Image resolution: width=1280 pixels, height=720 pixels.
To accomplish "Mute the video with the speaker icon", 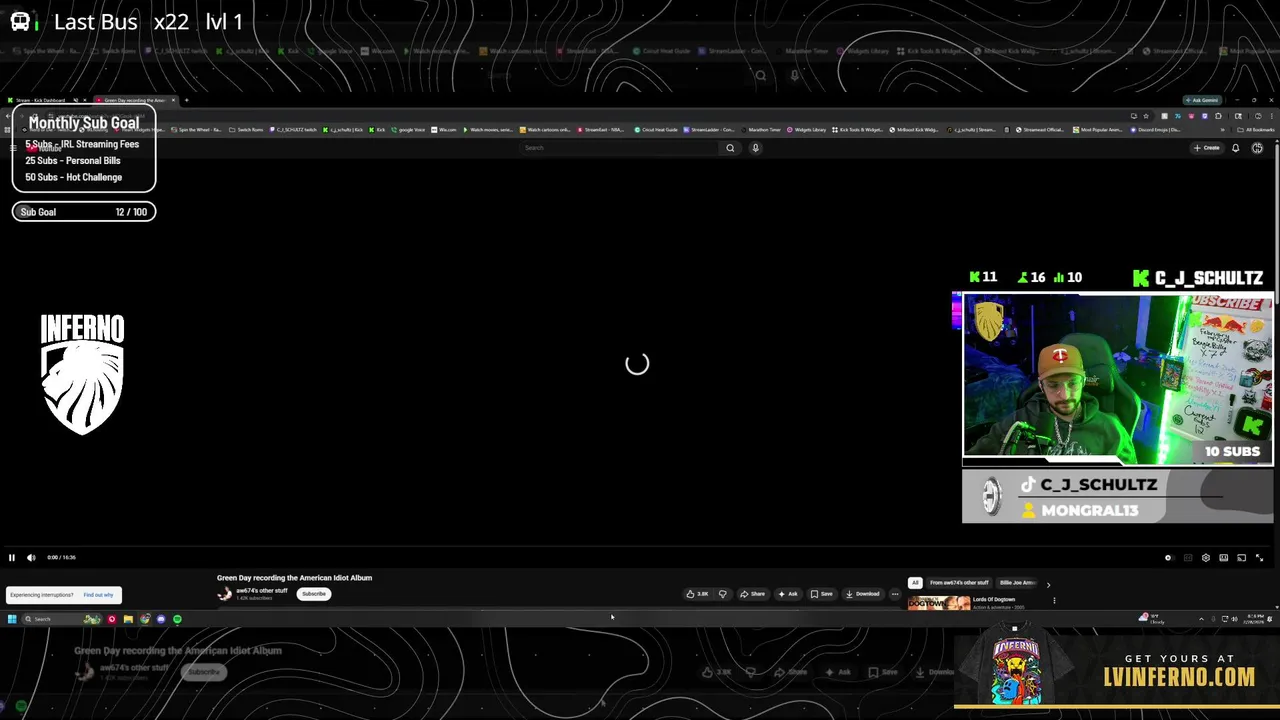I will pos(31,558).
